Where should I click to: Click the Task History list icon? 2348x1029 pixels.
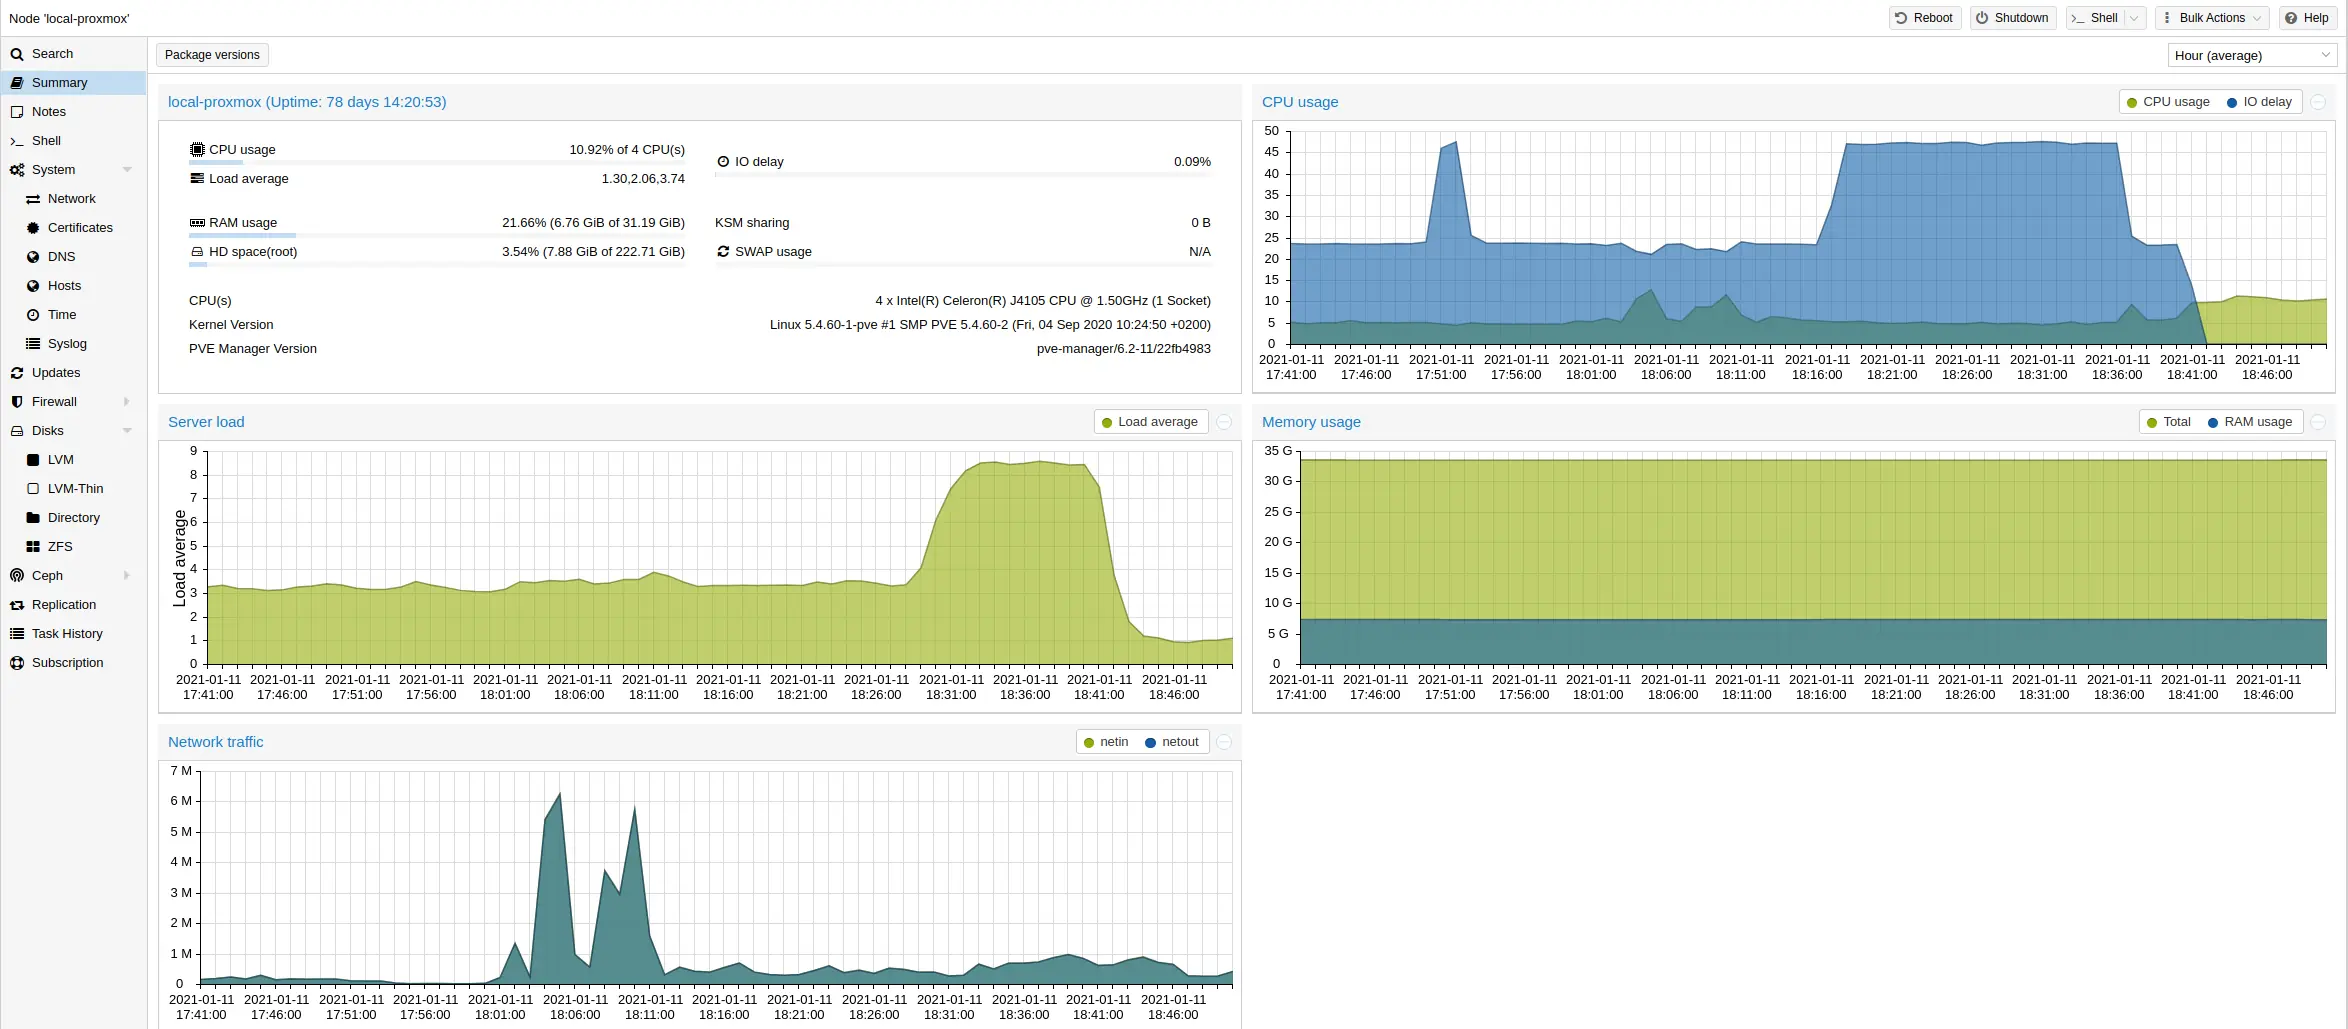pyautogui.click(x=17, y=634)
